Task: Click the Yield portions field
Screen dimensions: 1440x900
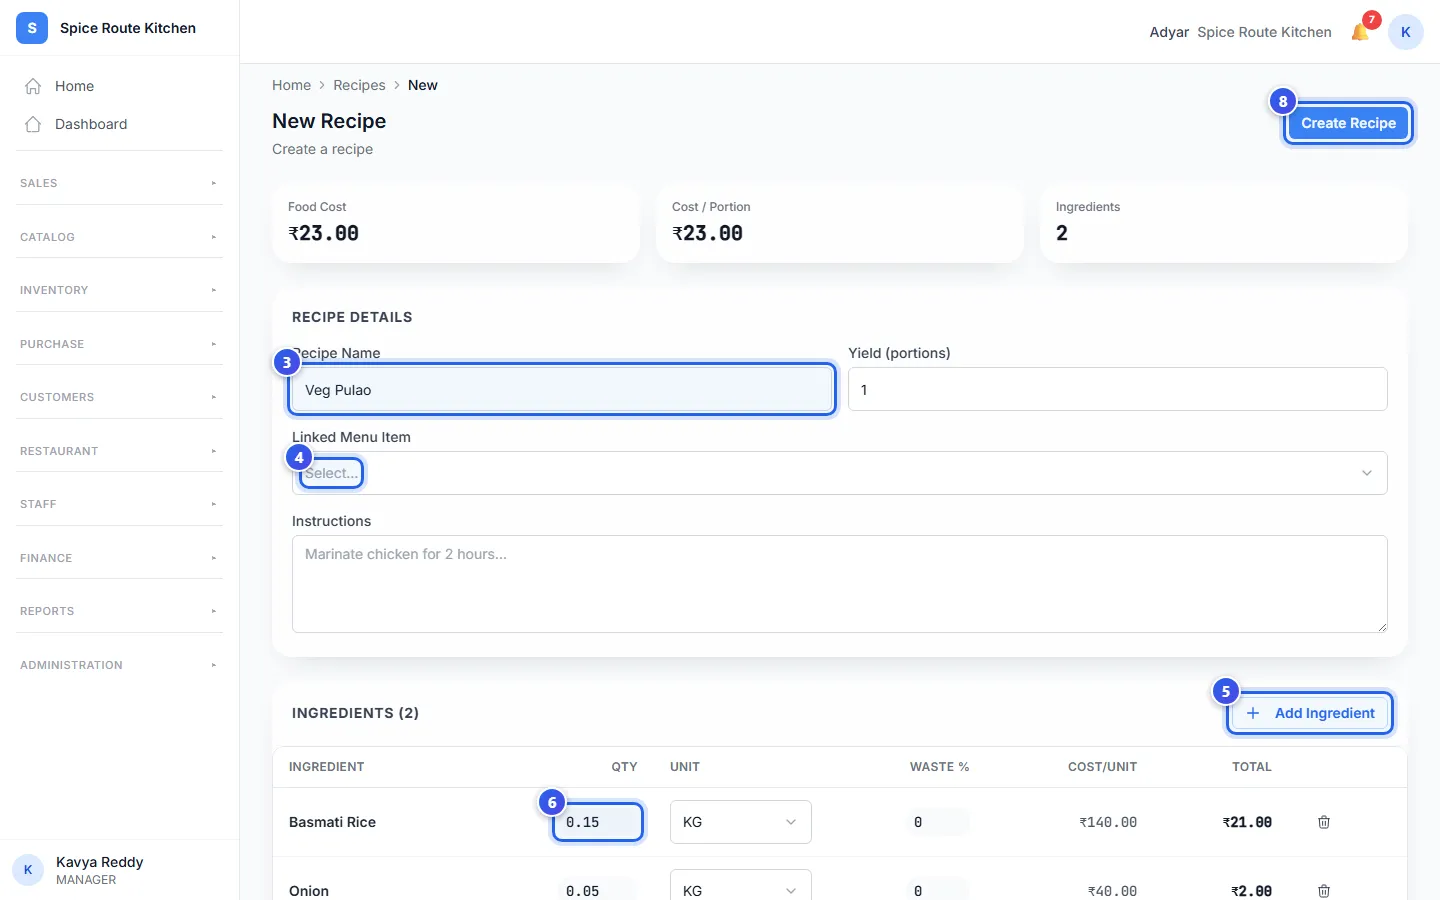Action: tap(1118, 389)
